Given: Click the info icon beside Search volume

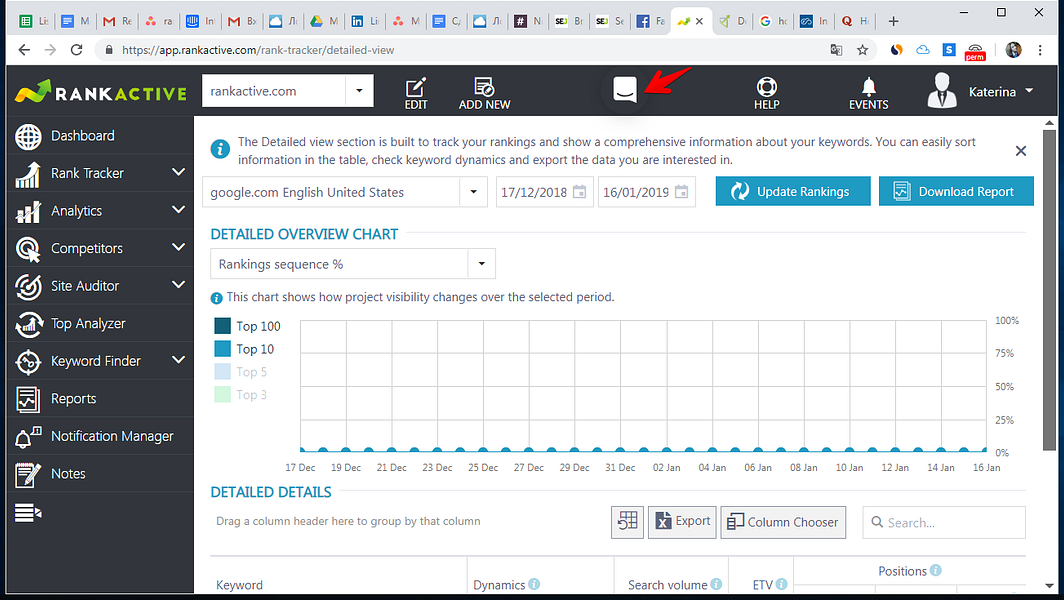Looking at the screenshot, I should tap(716, 584).
